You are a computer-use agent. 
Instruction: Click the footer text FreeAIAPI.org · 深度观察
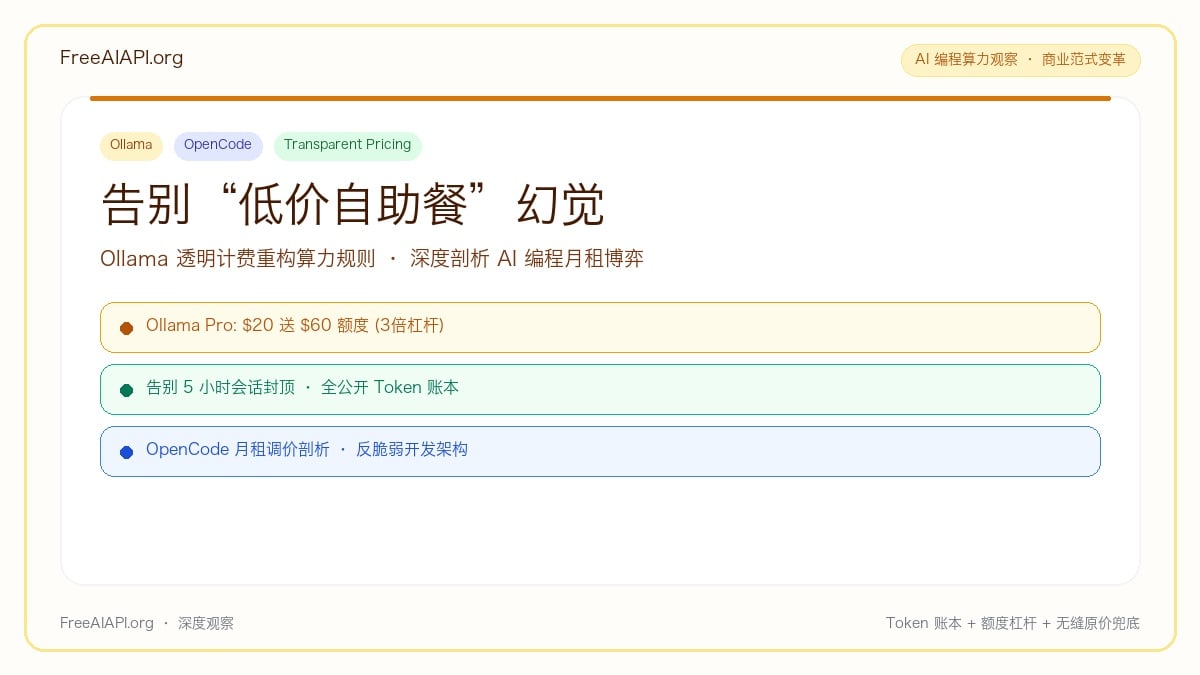(x=147, y=623)
